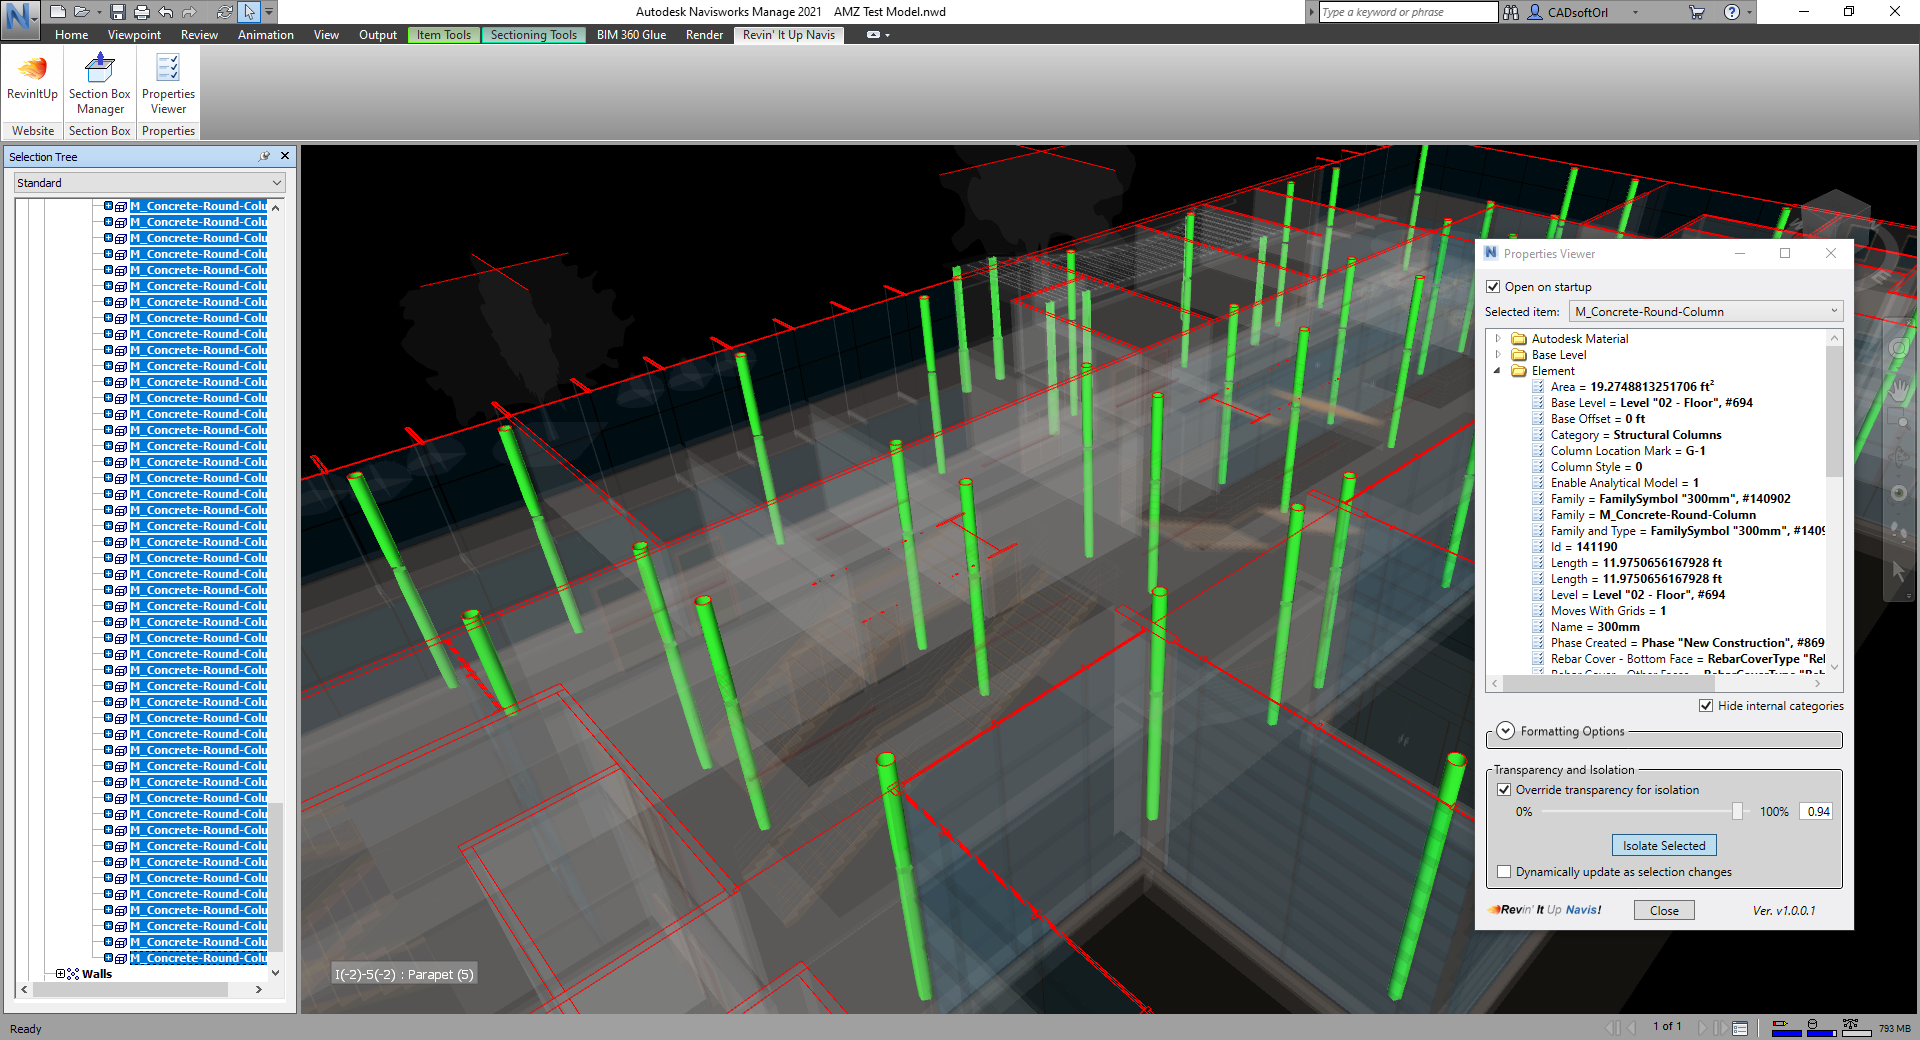Screen dimensions: 1920x1040
Task: Click the isolation transparency slider handle
Action: [x=1737, y=811]
